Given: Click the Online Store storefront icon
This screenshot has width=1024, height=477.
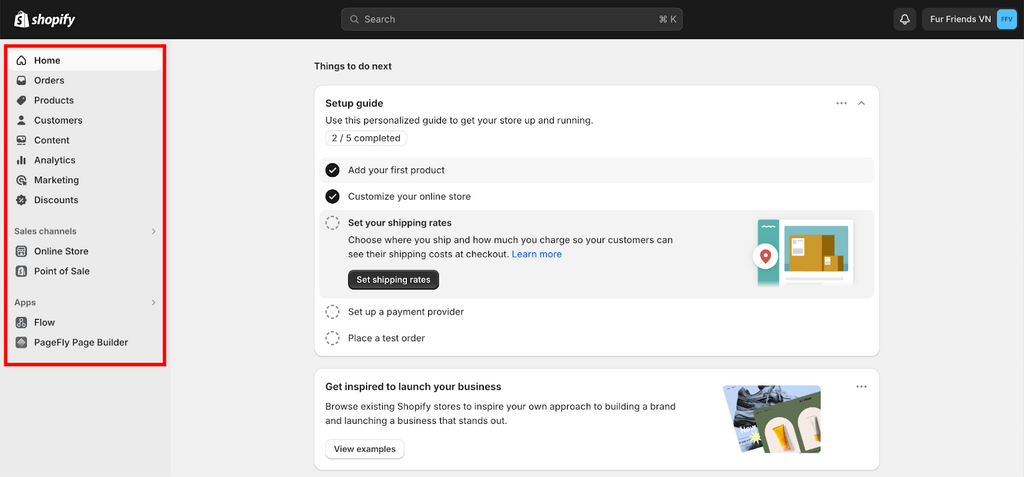Looking at the screenshot, I should point(22,251).
